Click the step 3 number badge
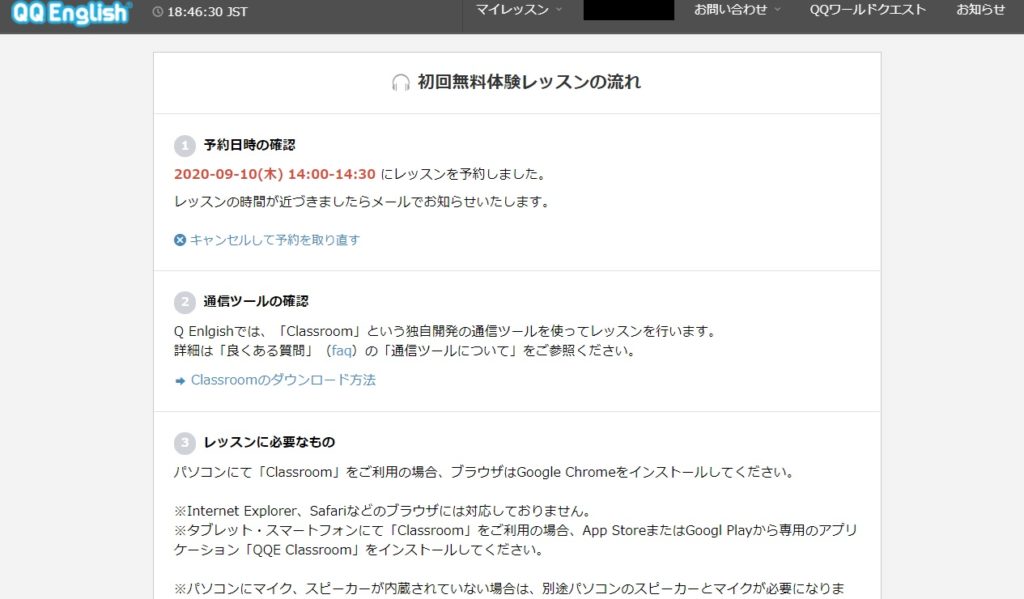This screenshot has height=599, width=1024. (x=185, y=443)
